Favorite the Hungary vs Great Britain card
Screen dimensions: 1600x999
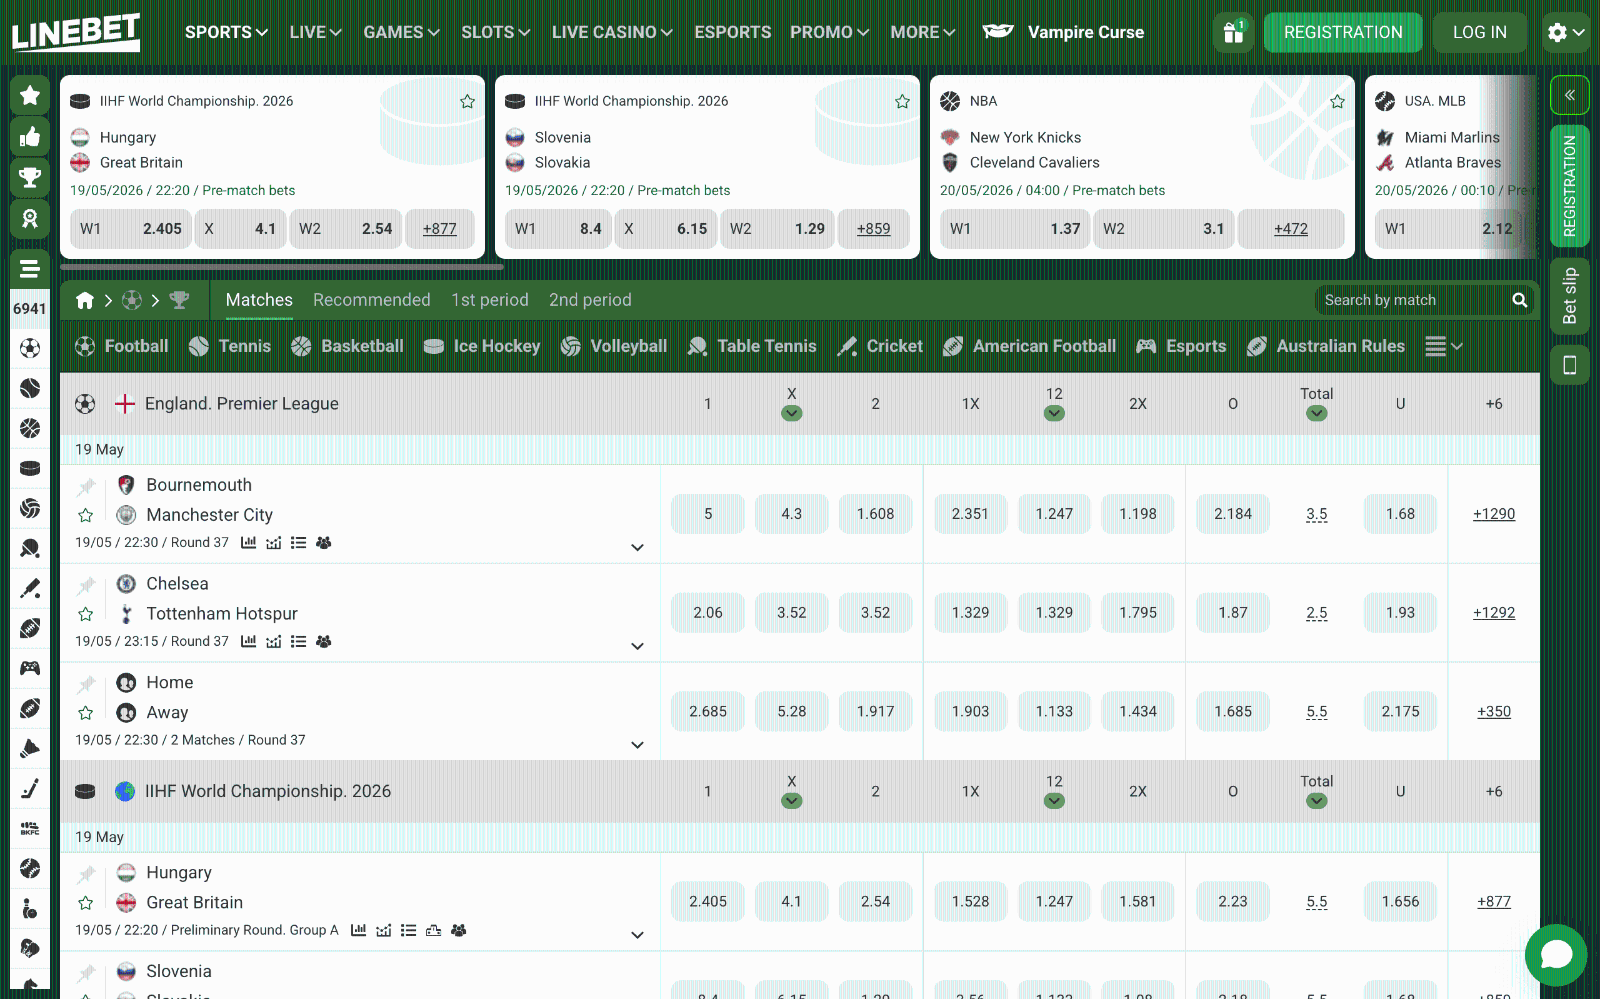tap(467, 101)
